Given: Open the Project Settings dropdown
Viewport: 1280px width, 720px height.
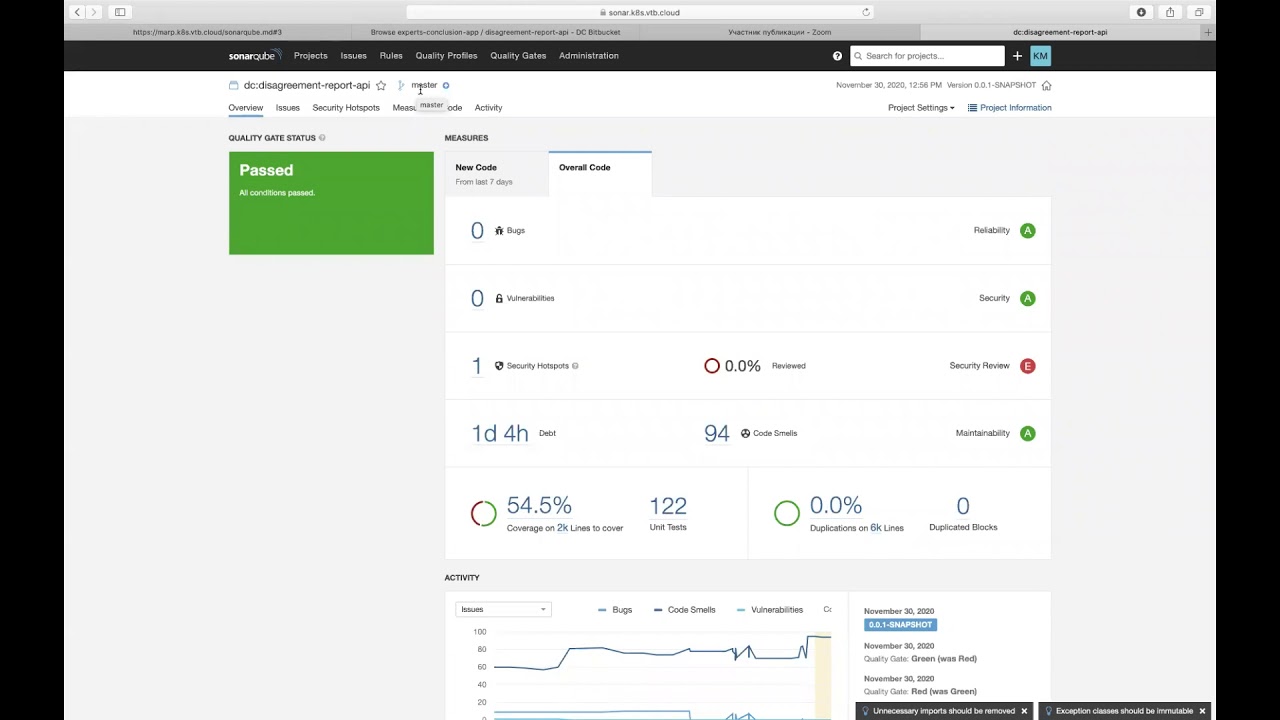Looking at the screenshot, I should [921, 108].
